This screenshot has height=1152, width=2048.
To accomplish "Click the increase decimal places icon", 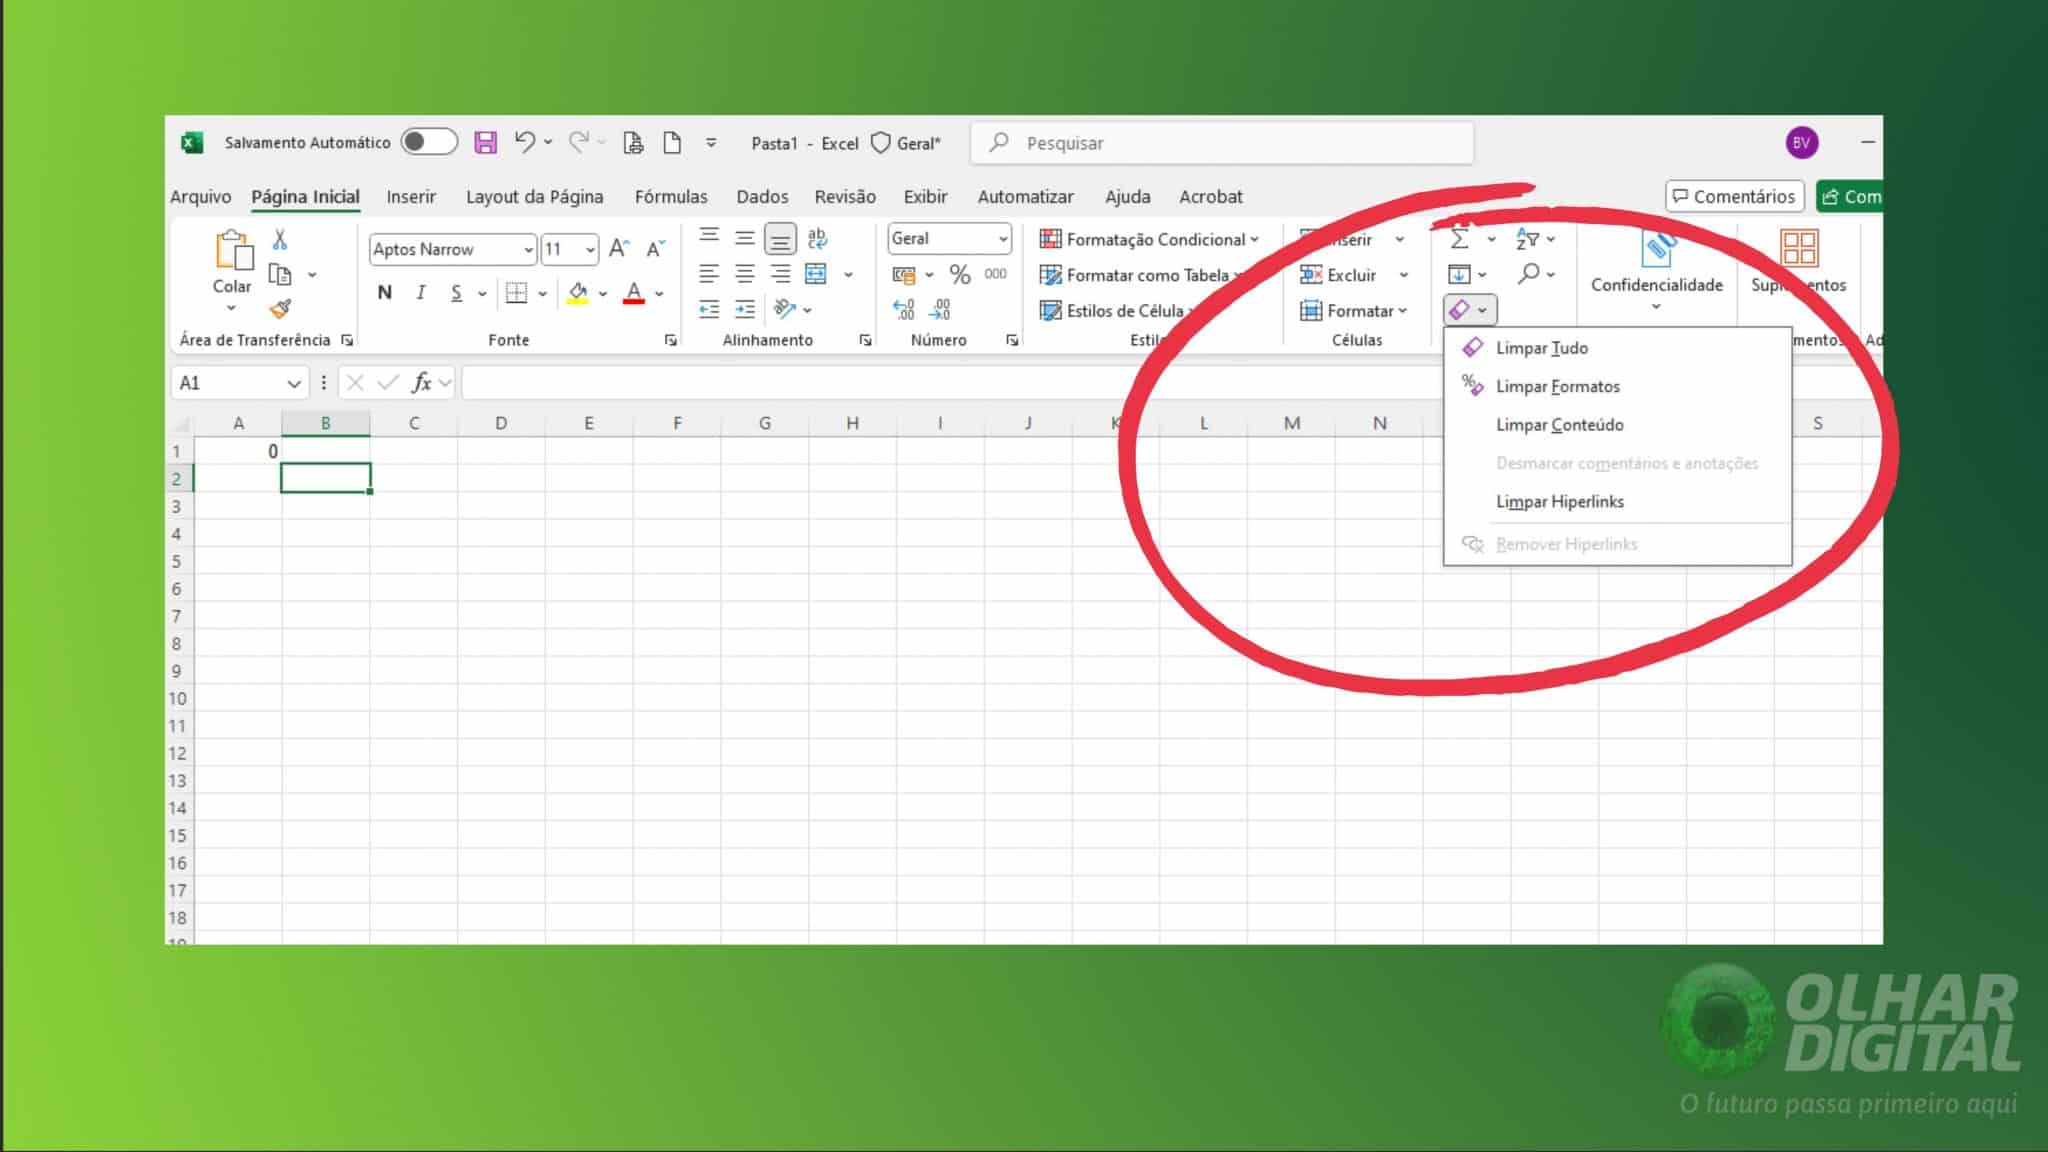I will click(x=903, y=309).
